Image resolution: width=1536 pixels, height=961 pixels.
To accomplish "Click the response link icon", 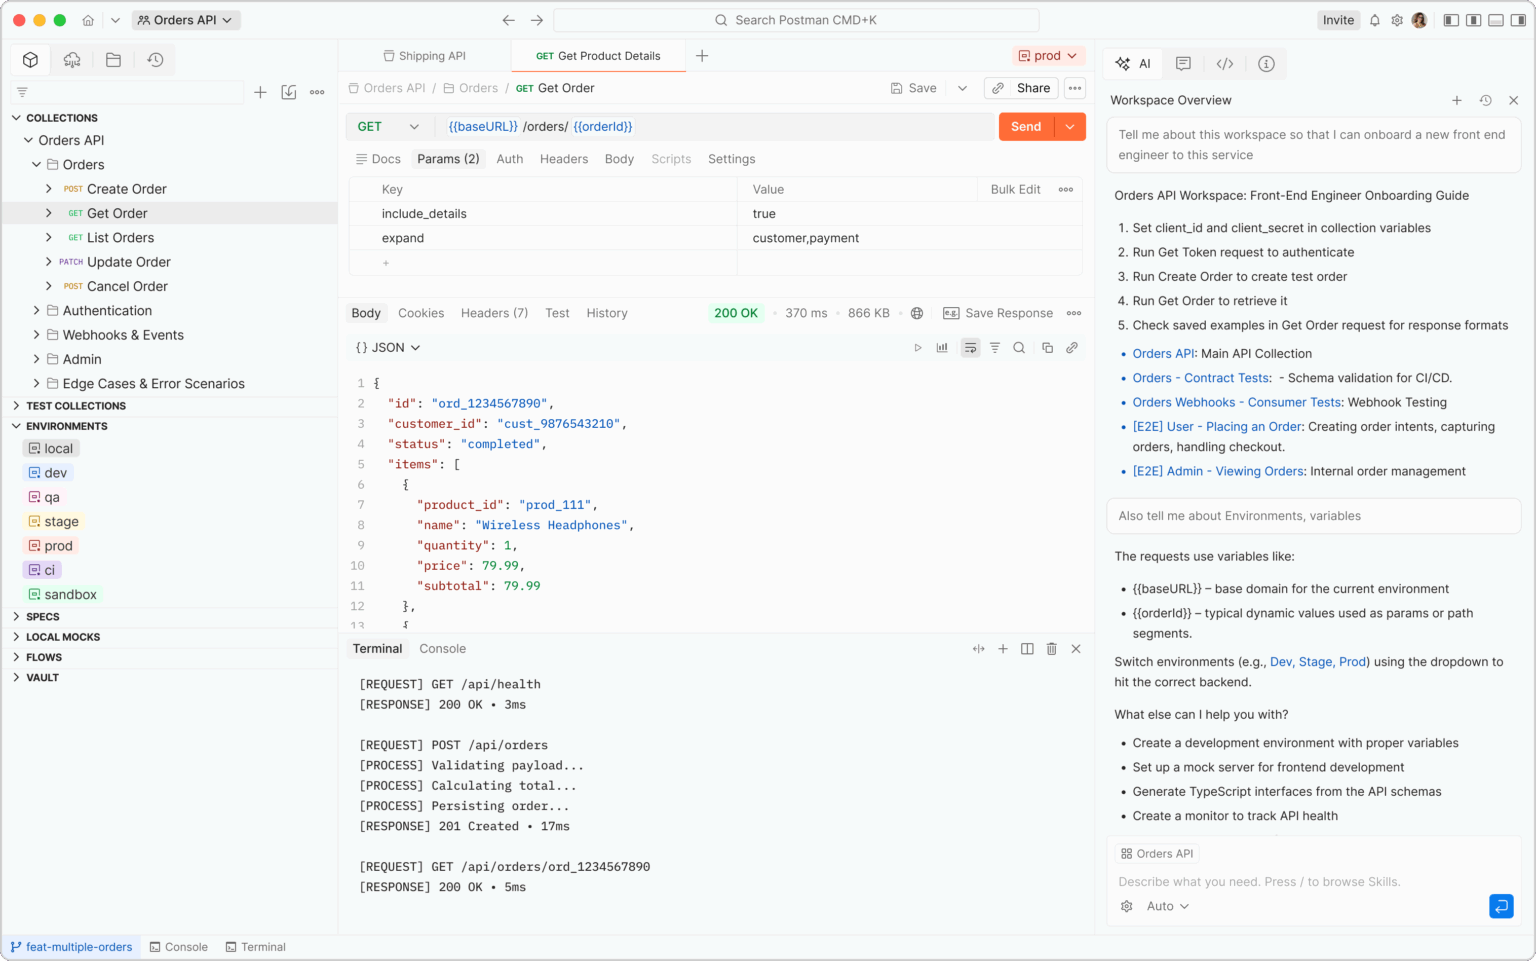I will tap(1072, 348).
